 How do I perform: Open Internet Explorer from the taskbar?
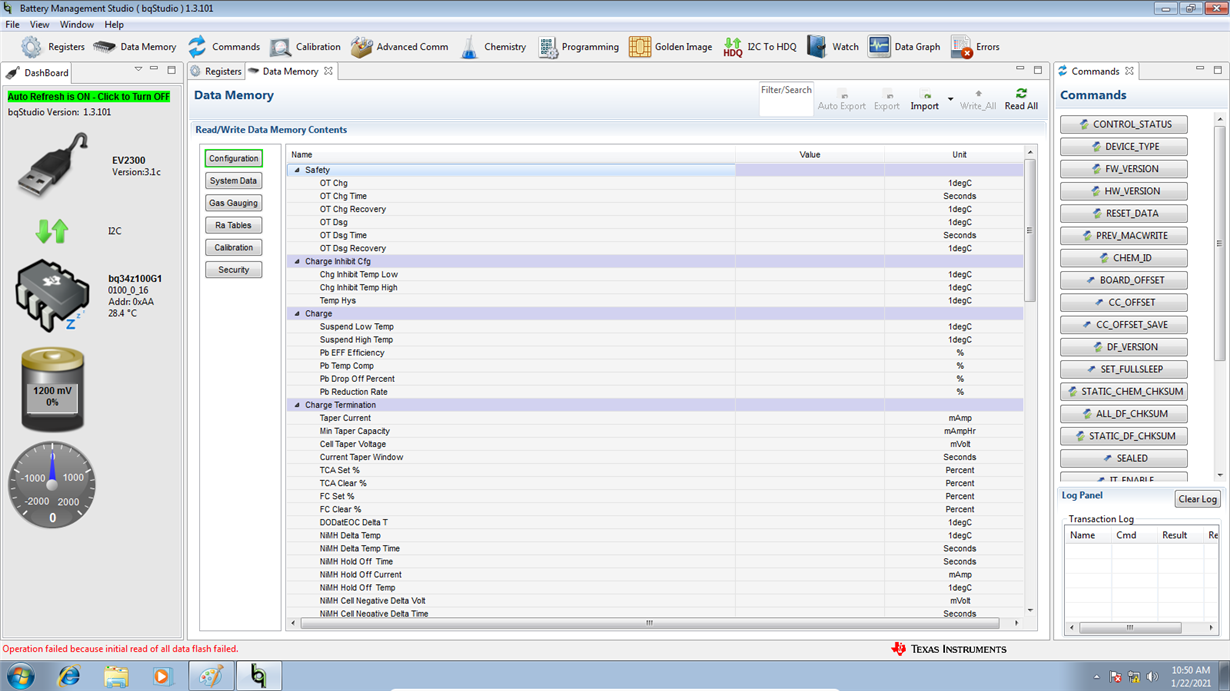click(x=69, y=676)
